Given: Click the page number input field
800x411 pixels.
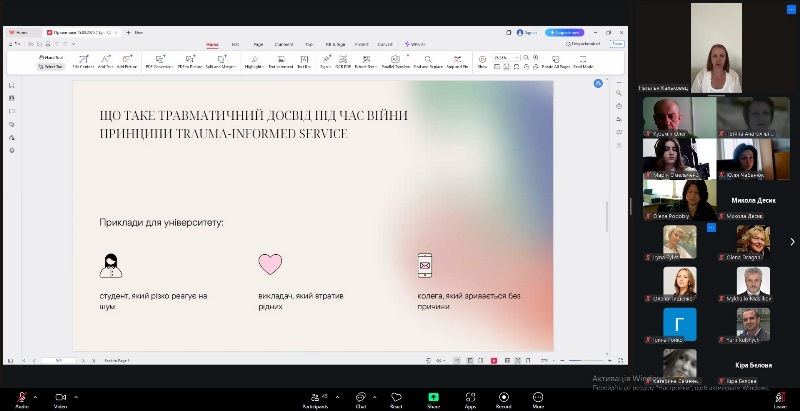Looking at the screenshot, I should (59, 359).
